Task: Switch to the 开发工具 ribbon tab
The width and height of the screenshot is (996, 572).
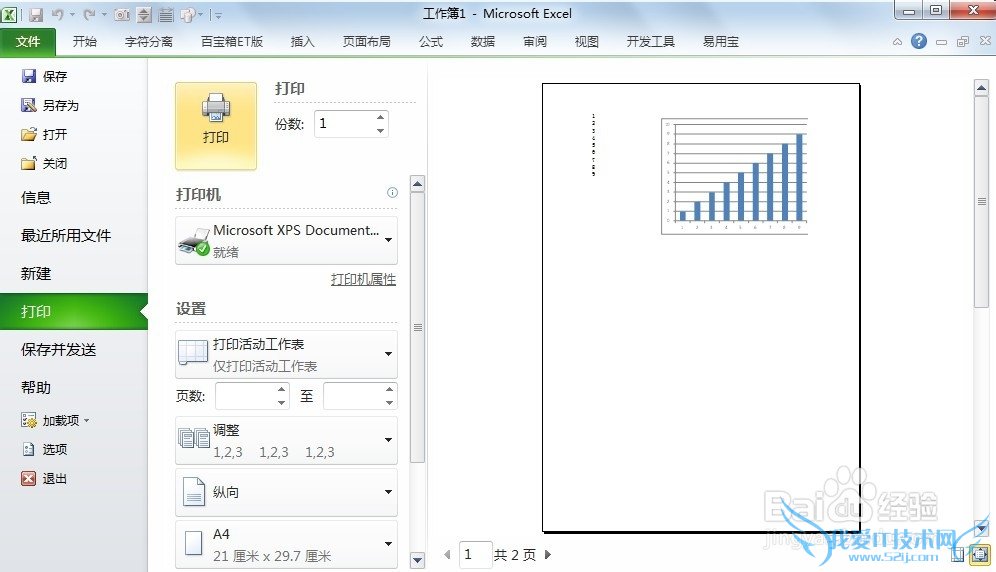Action: 650,42
